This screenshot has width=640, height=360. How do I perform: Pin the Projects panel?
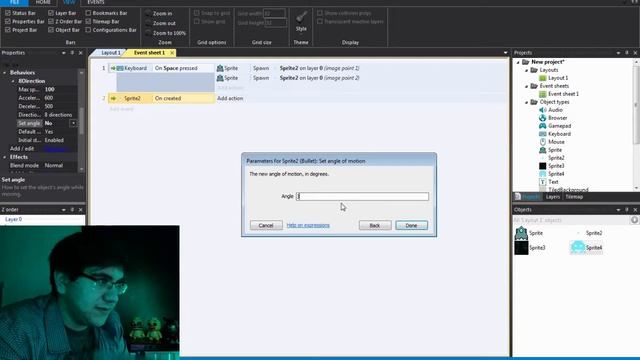click(x=627, y=53)
